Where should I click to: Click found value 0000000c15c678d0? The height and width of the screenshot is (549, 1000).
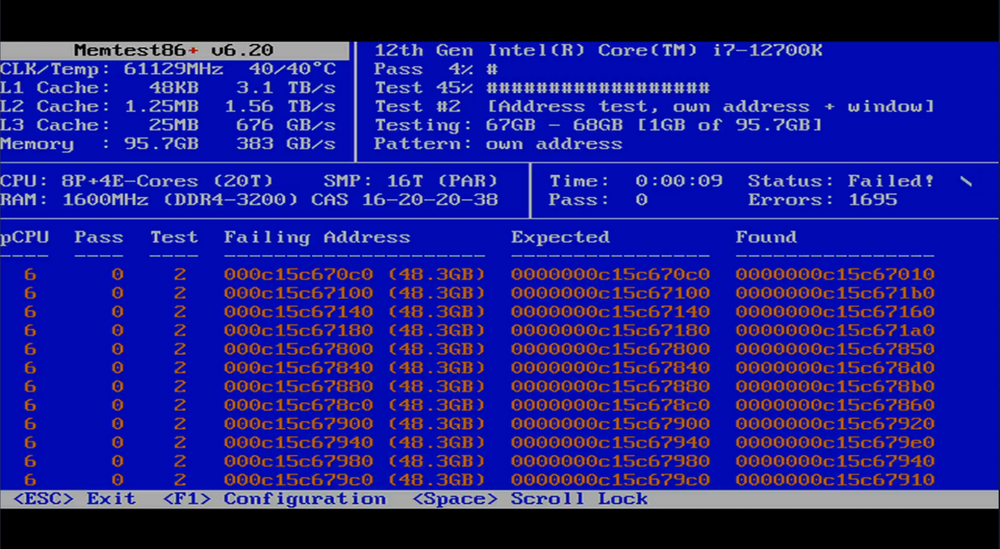835,368
